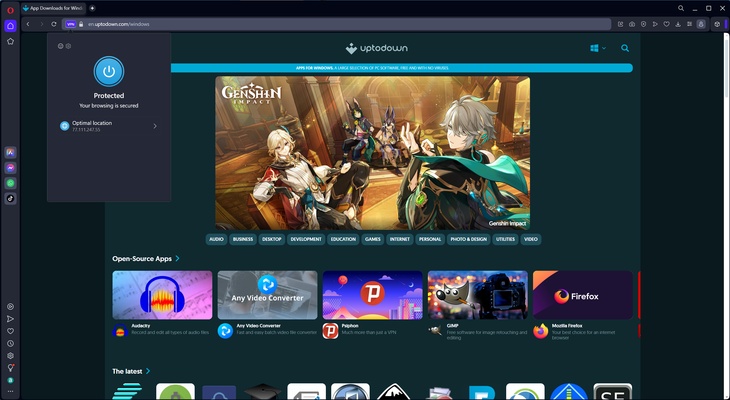Viewport: 730px width, 400px height.
Task: Select the DEVELOPMENT category
Action: [306, 239]
